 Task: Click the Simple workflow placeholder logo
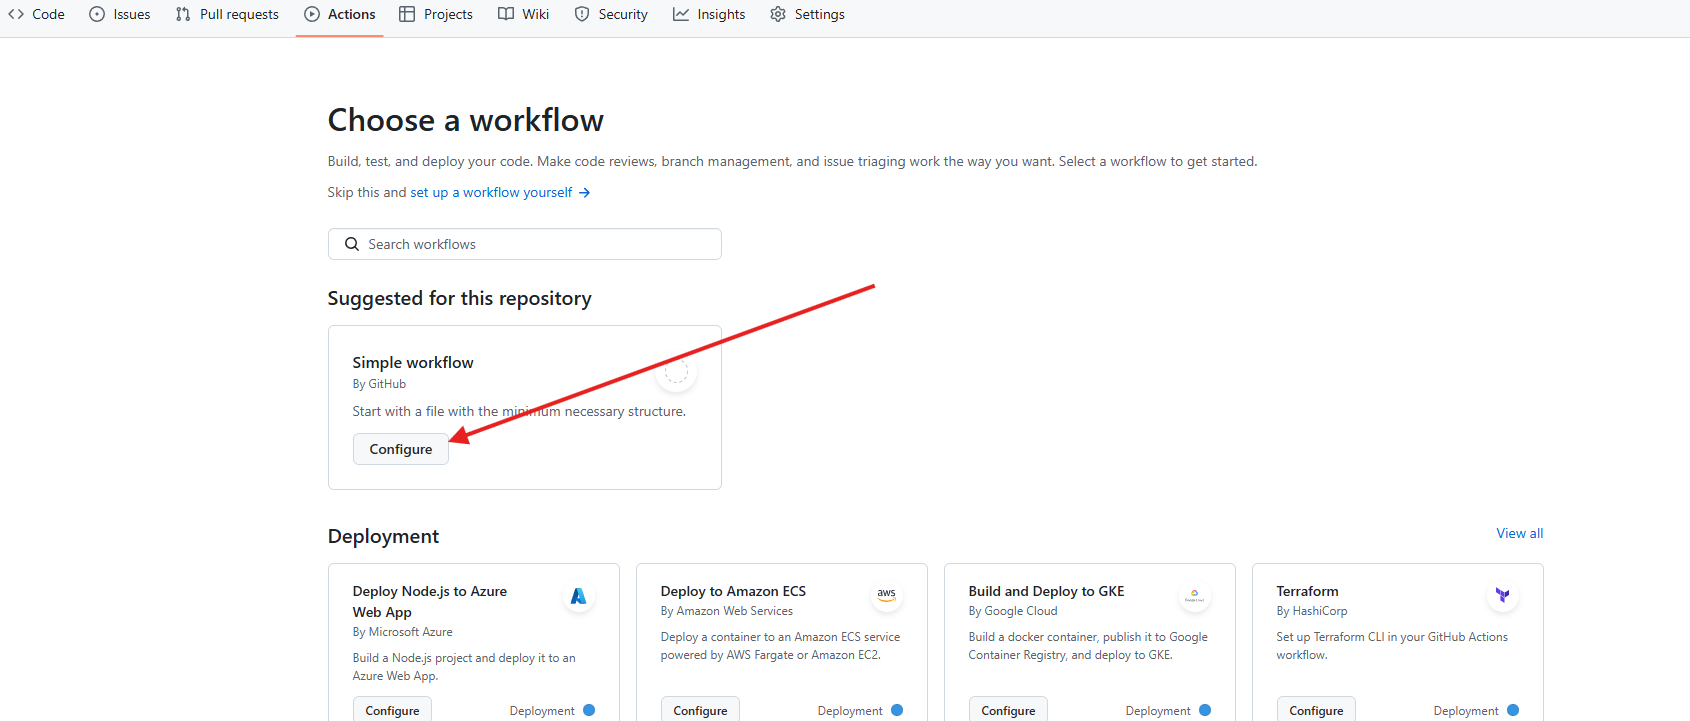(x=677, y=372)
